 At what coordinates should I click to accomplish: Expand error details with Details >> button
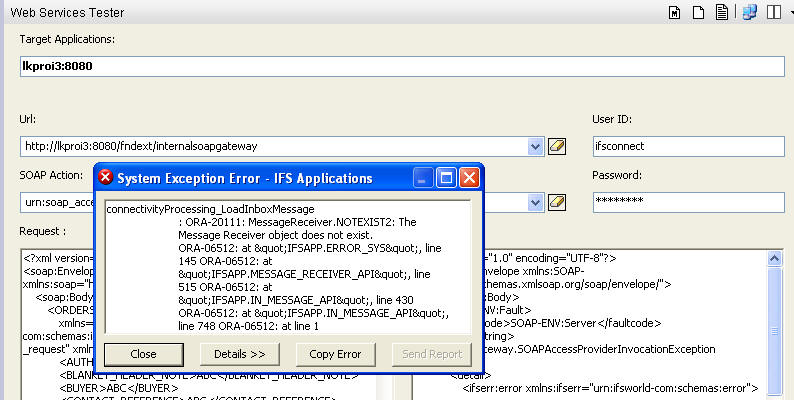click(x=240, y=354)
